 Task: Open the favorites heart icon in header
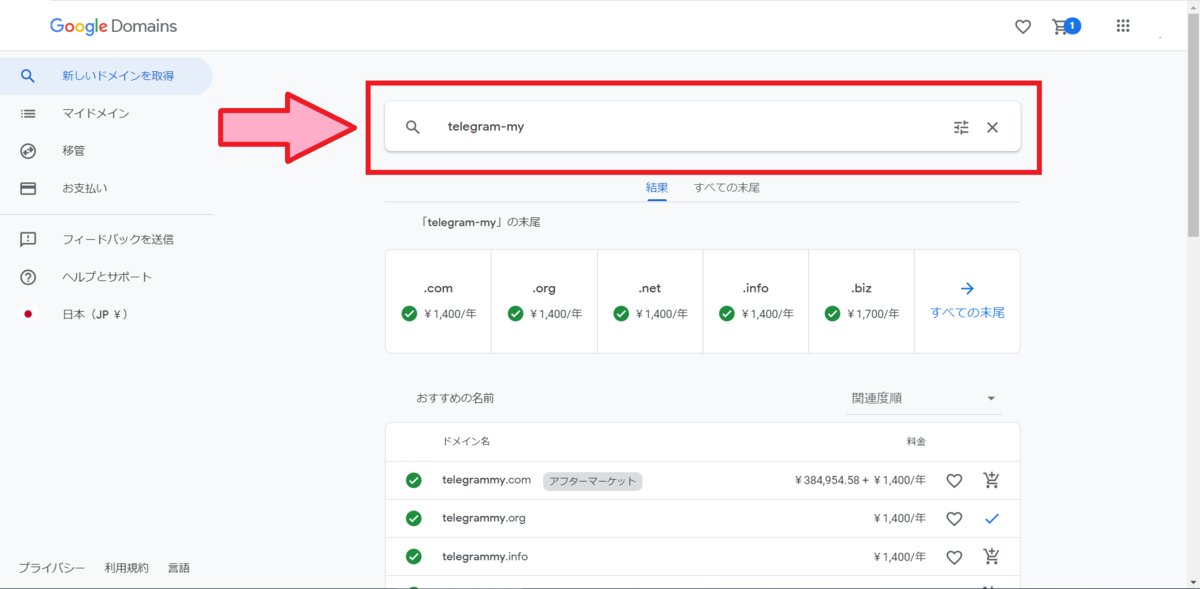pos(1023,27)
